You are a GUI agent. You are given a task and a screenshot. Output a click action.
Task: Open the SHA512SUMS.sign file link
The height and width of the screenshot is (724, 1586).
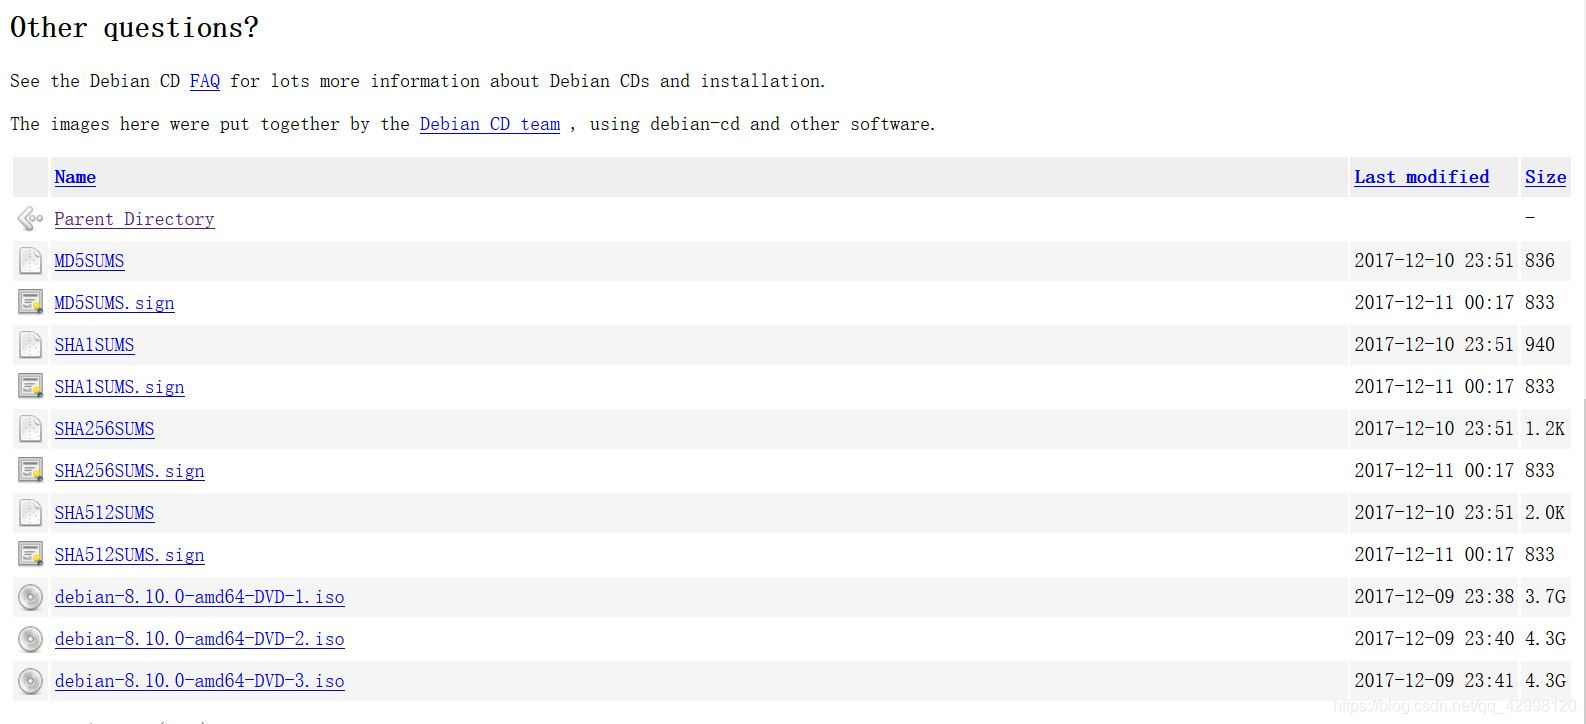click(129, 555)
